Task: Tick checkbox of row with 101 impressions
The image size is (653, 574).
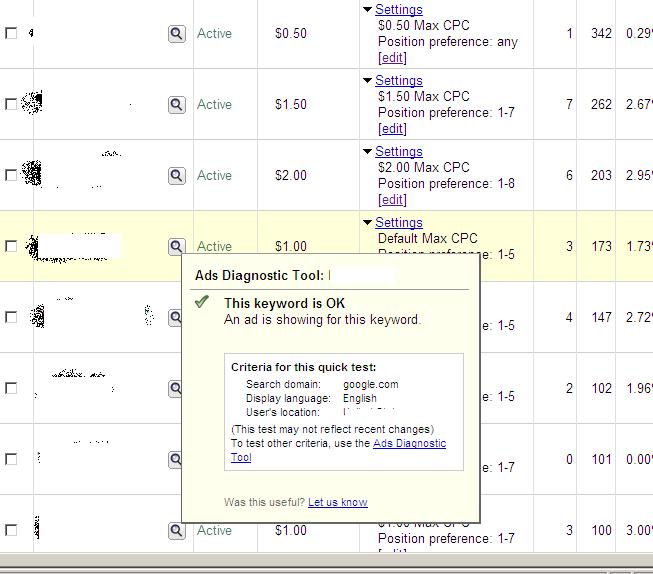Action: [11, 459]
